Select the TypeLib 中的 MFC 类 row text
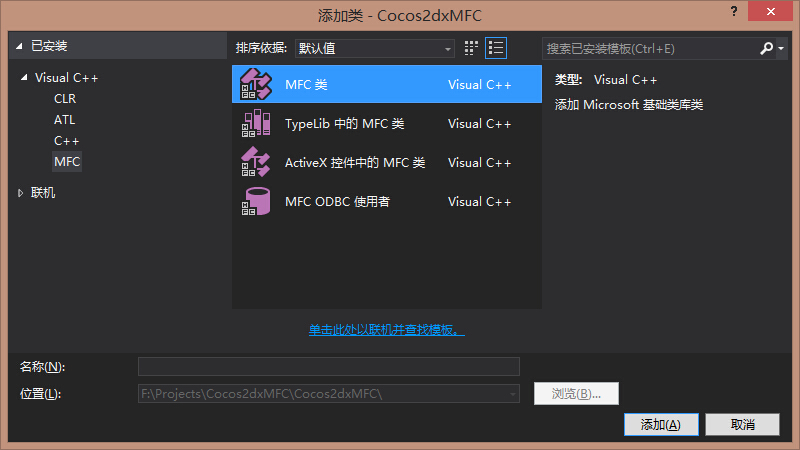This screenshot has width=800, height=450. (x=344, y=123)
